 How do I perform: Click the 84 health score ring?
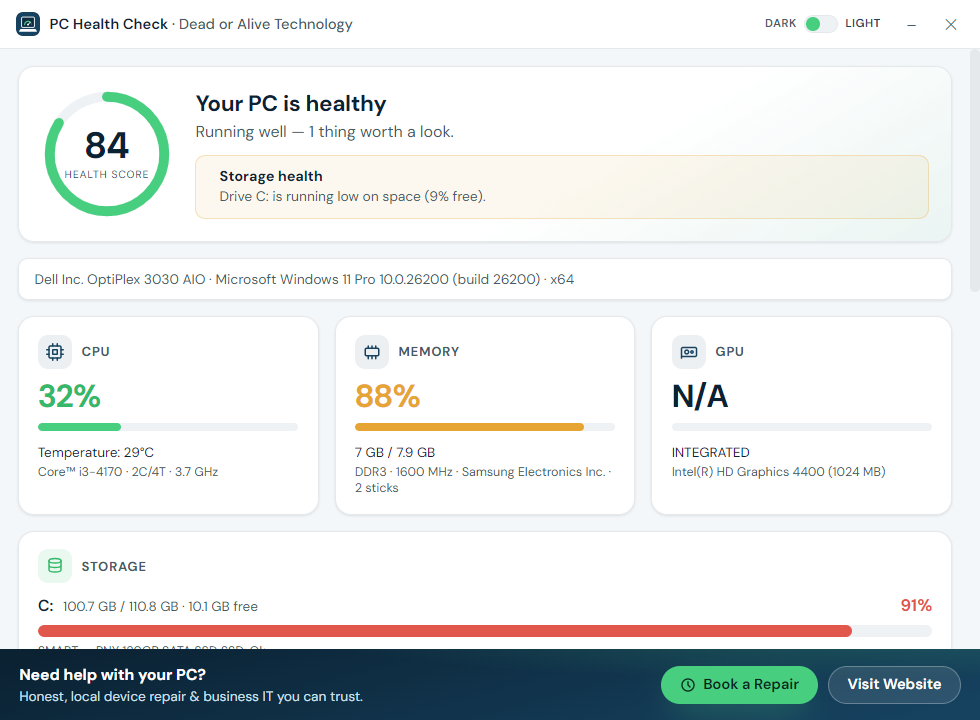tap(107, 154)
